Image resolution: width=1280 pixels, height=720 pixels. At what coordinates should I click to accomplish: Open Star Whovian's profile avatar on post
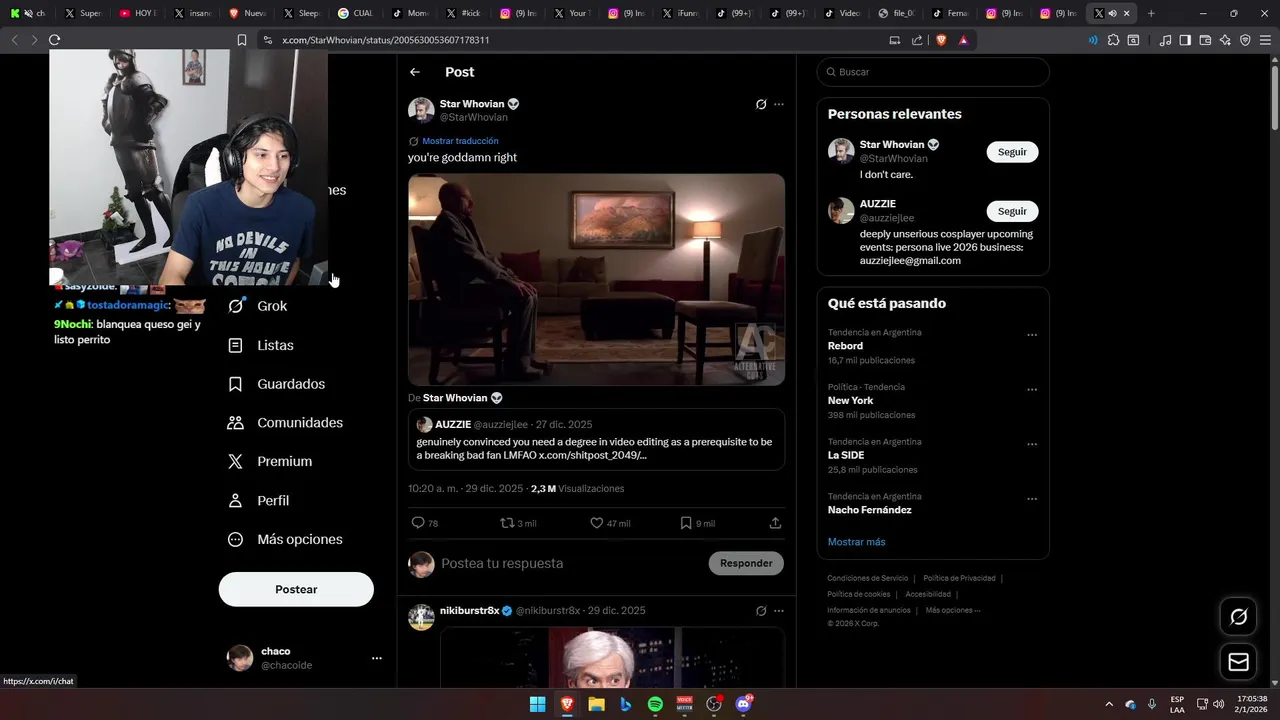(x=421, y=110)
